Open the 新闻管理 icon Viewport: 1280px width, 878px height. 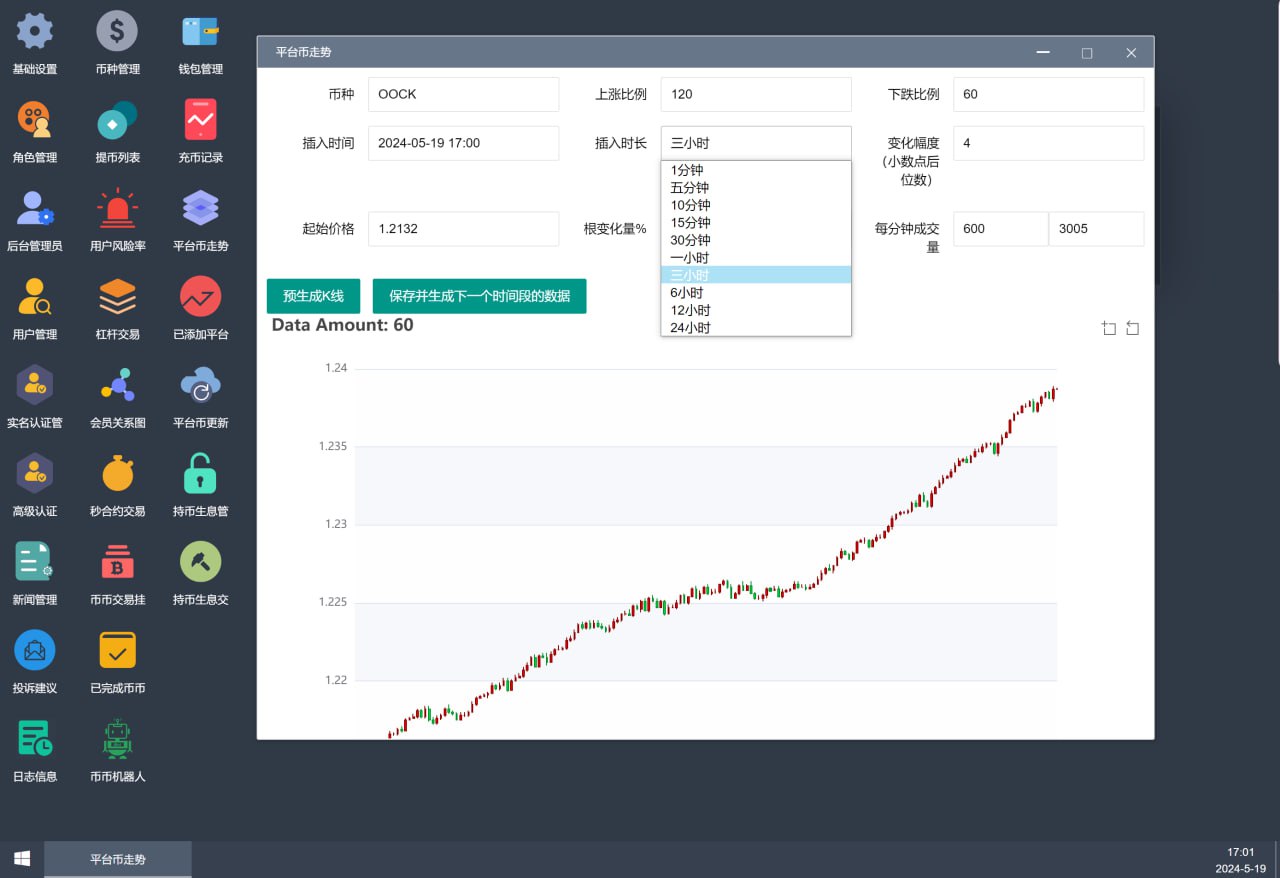[x=35, y=562]
